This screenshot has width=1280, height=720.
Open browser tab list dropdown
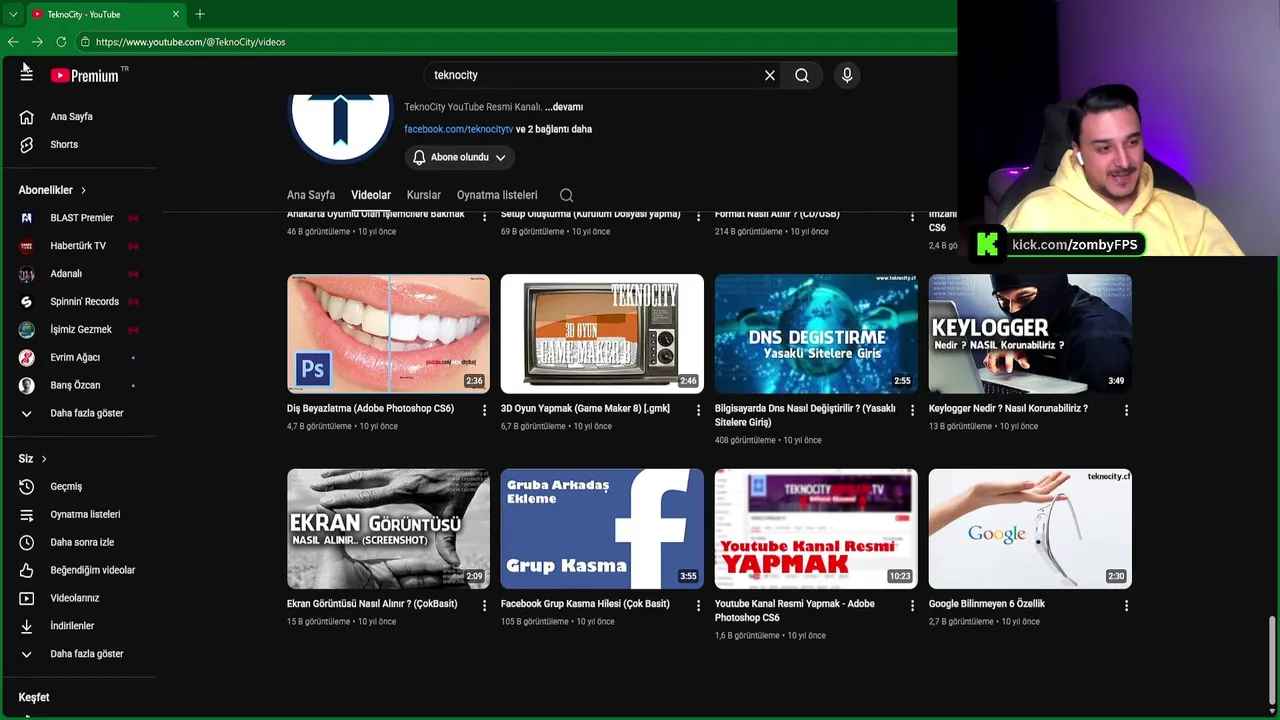[x=12, y=14]
